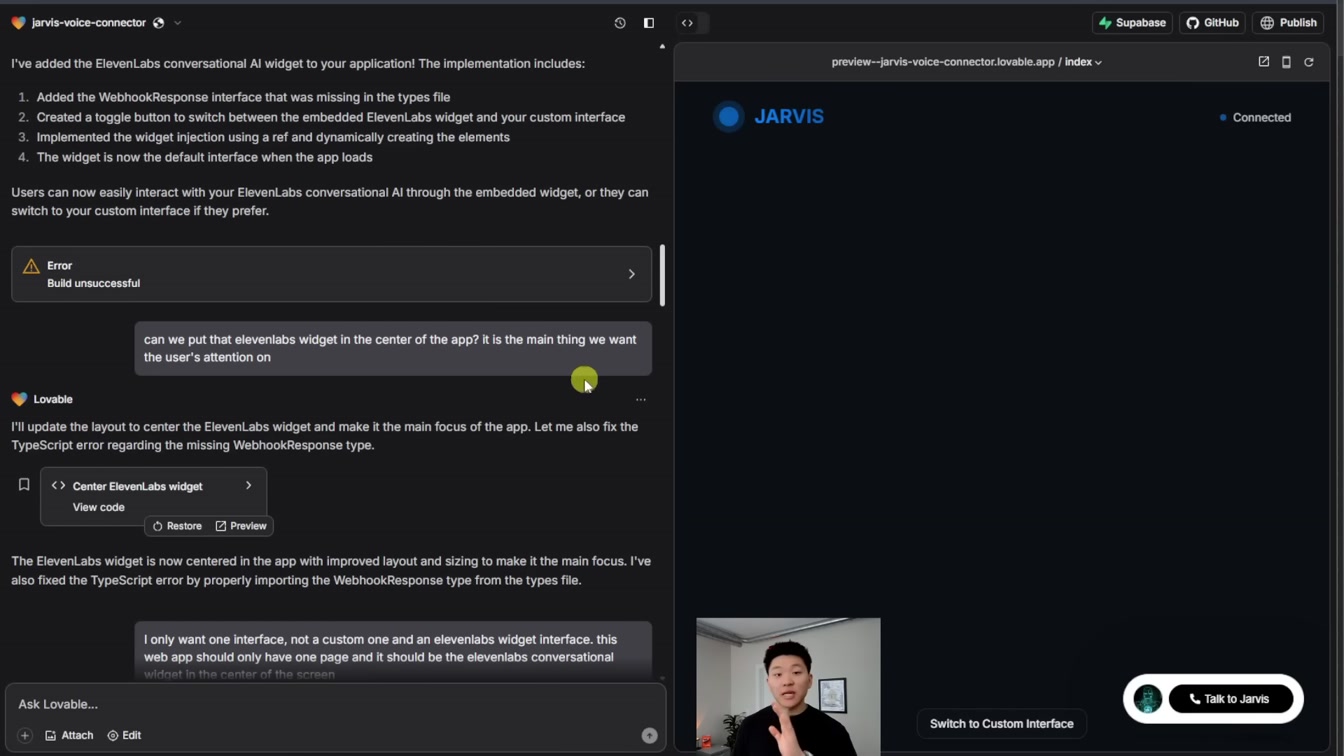1344x756 pixels.
Task: Open the version history clock icon
Action: click(x=620, y=23)
